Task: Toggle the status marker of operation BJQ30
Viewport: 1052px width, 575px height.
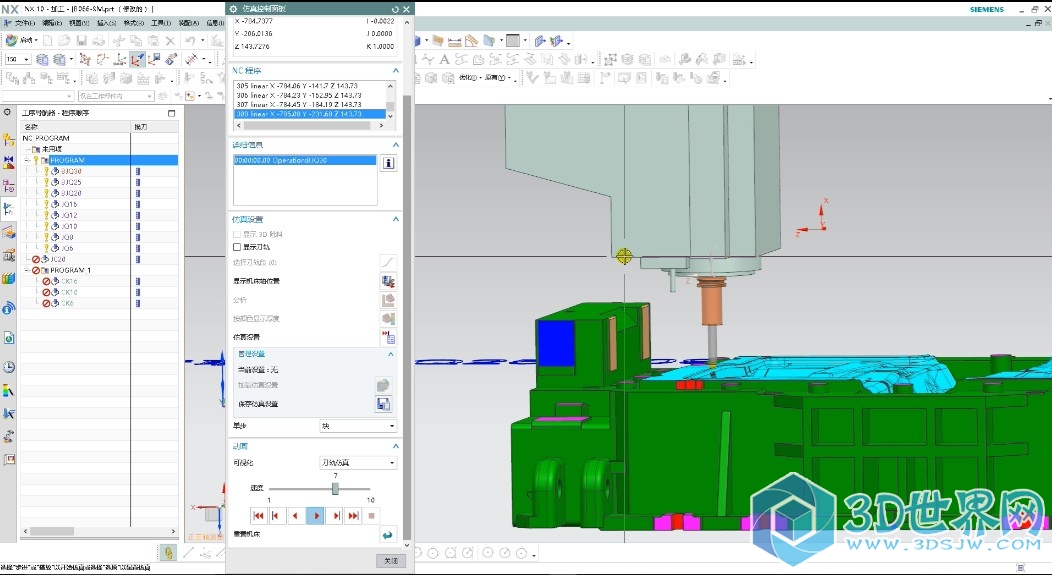Action: (x=46, y=171)
